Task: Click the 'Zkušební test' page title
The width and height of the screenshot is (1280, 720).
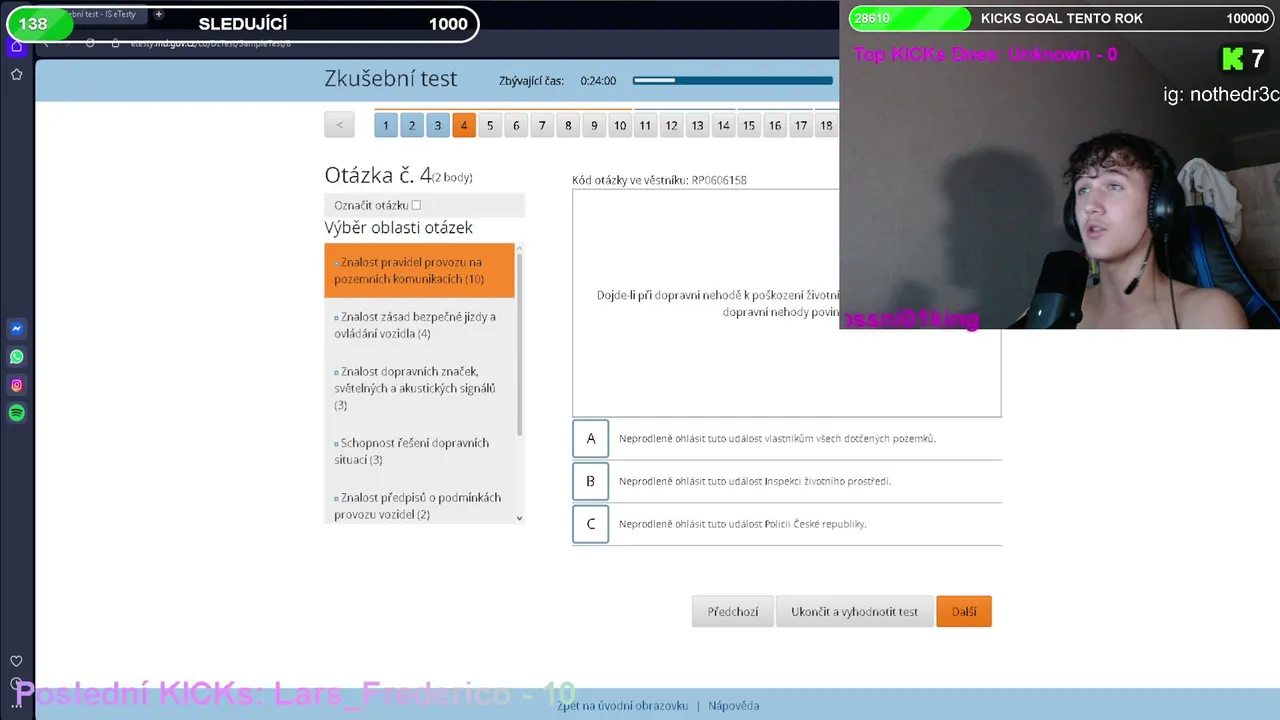Action: [x=391, y=79]
